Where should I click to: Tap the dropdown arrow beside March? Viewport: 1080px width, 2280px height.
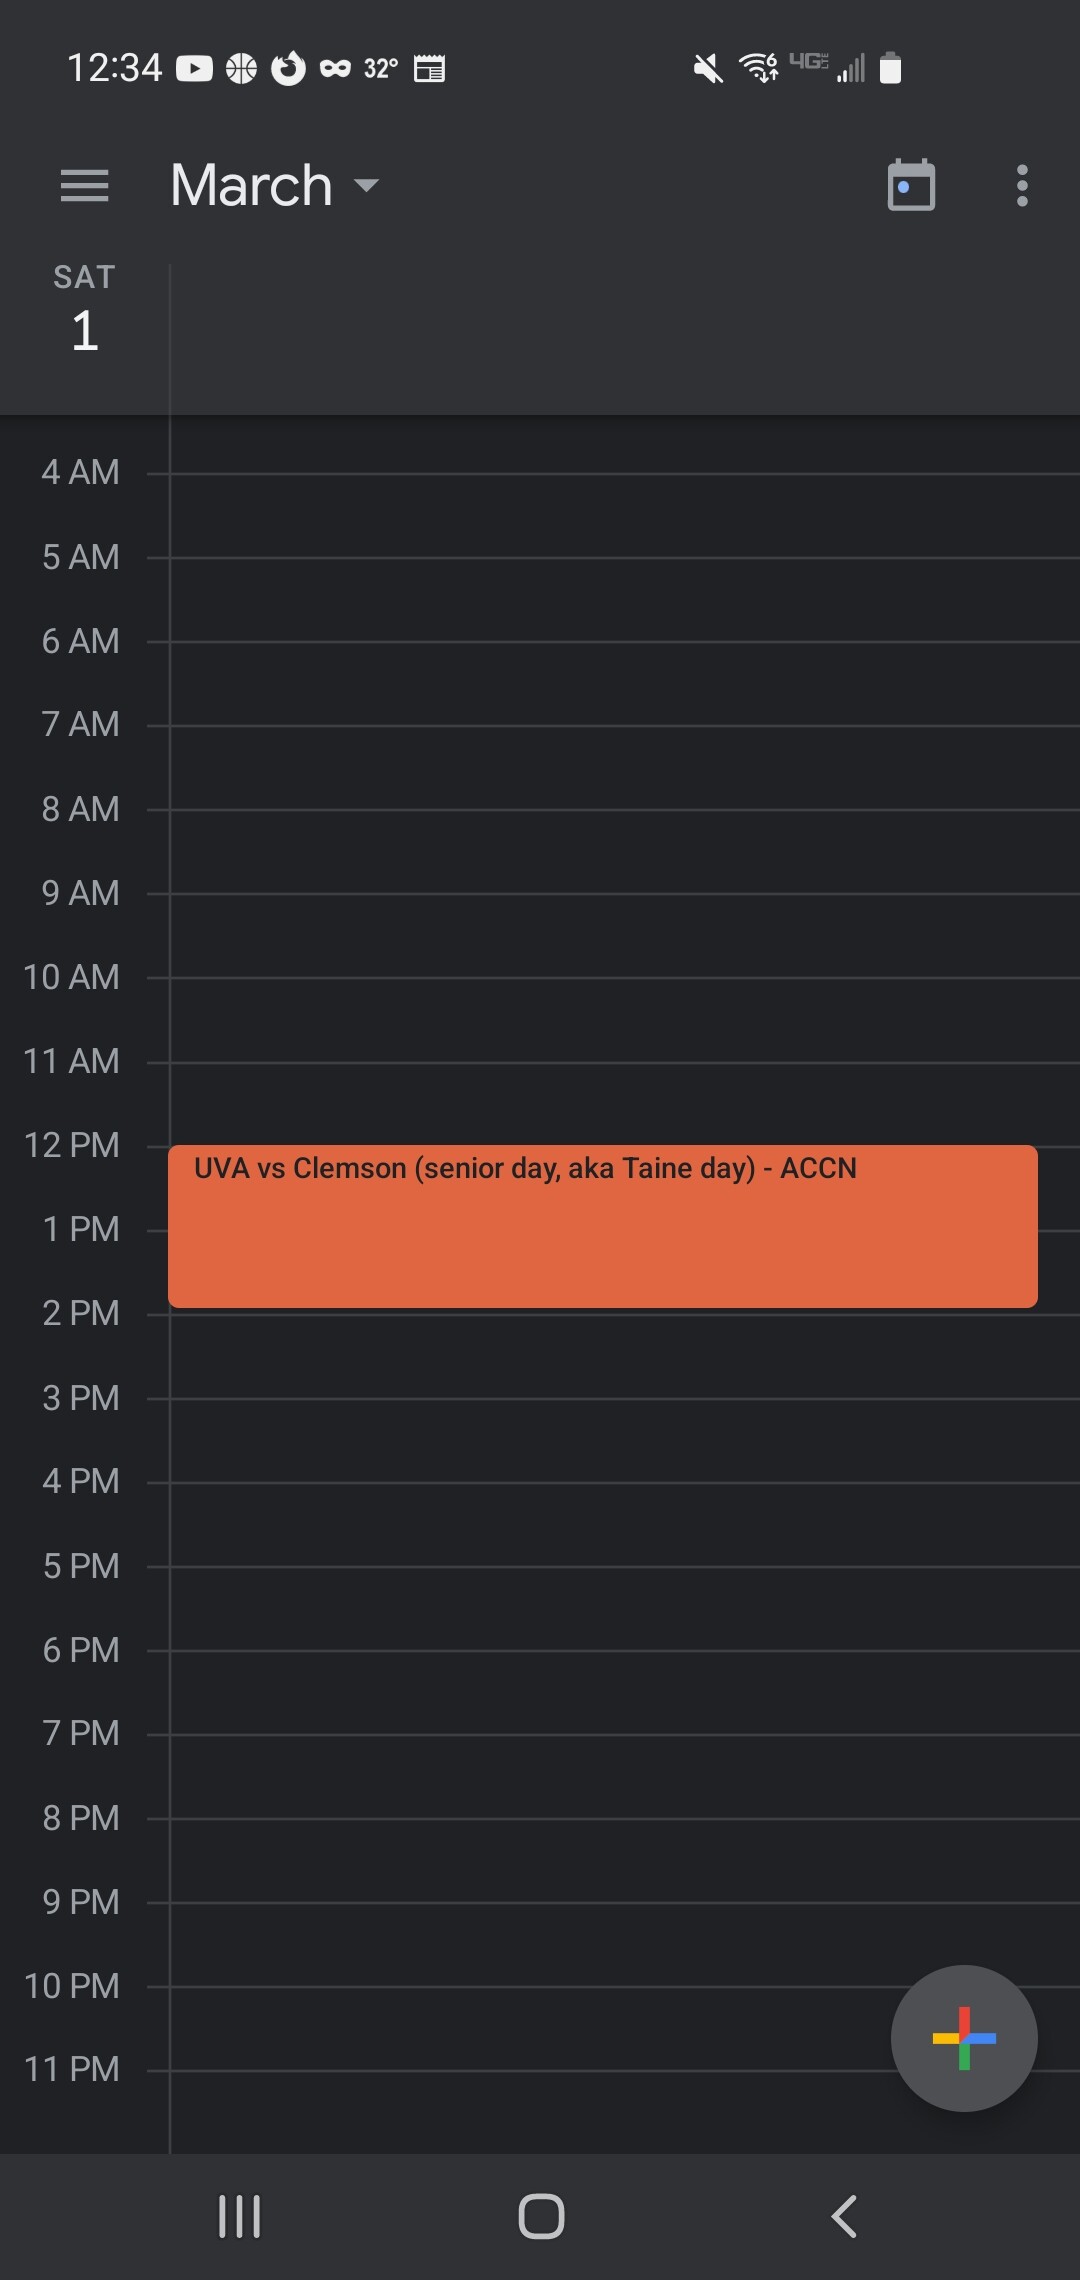coord(367,186)
